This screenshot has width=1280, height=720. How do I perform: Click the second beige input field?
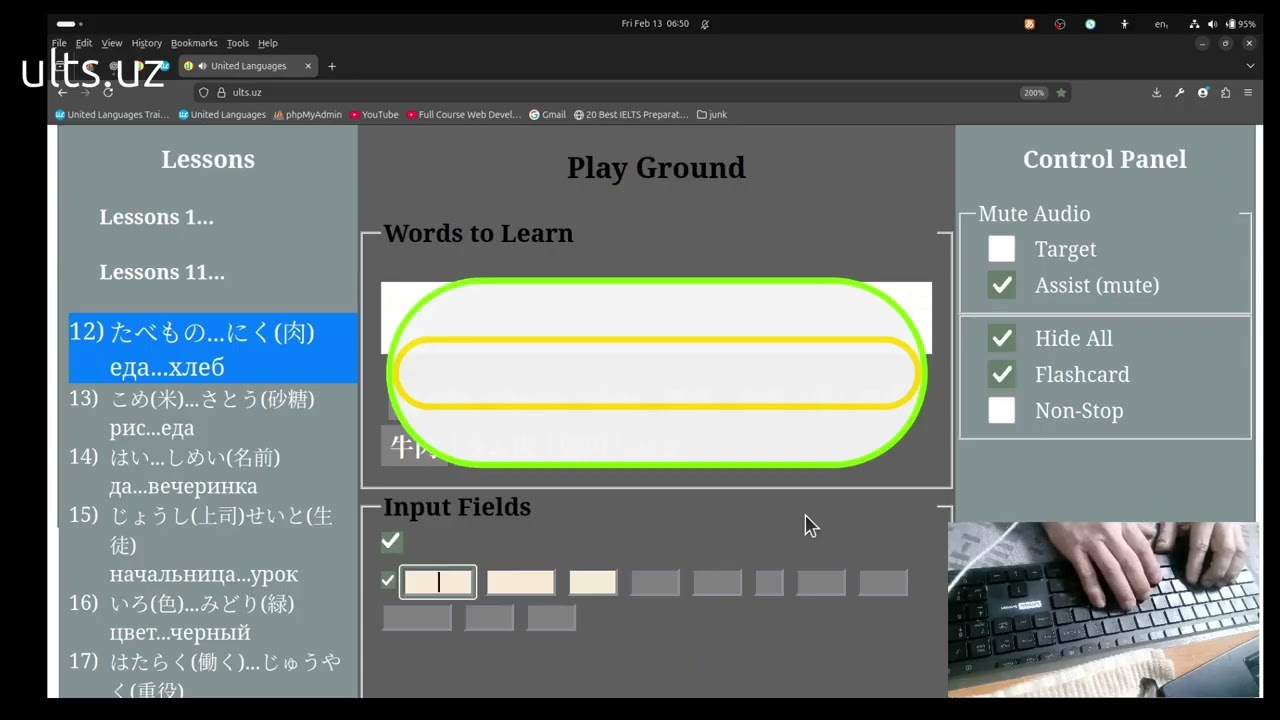click(x=520, y=582)
